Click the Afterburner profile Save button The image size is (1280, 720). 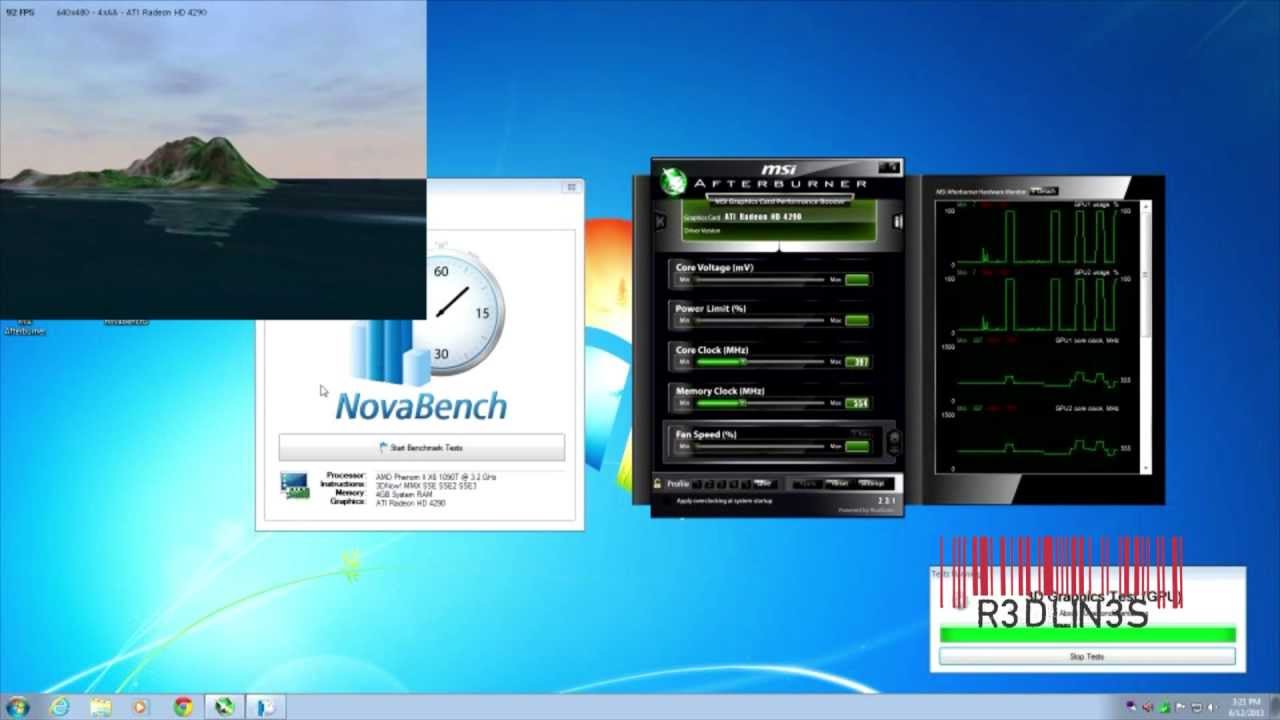pyautogui.click(x=765, y=484)
